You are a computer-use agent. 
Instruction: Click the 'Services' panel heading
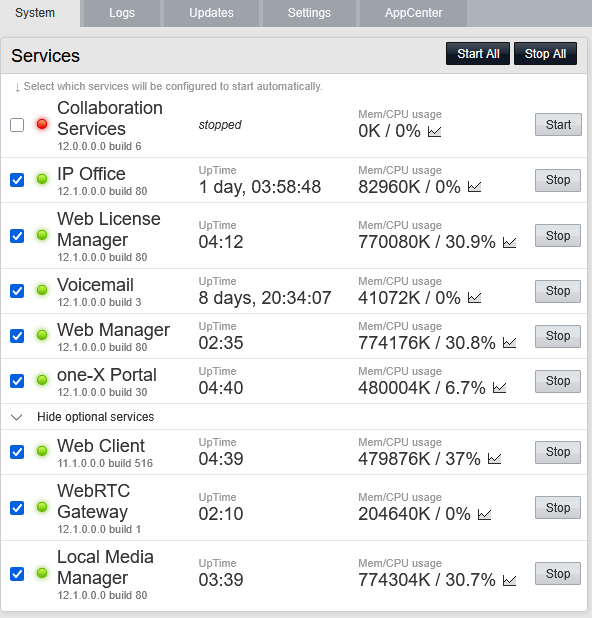[x=45, y=56]
